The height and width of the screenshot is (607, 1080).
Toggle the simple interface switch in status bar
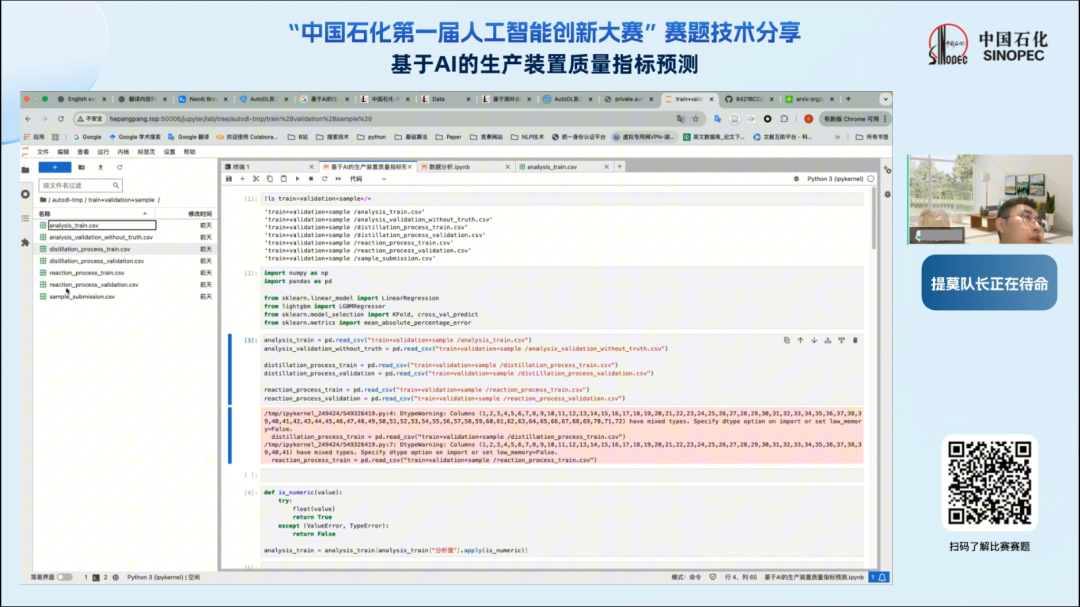pyautogui.click(x=64, y=577)
